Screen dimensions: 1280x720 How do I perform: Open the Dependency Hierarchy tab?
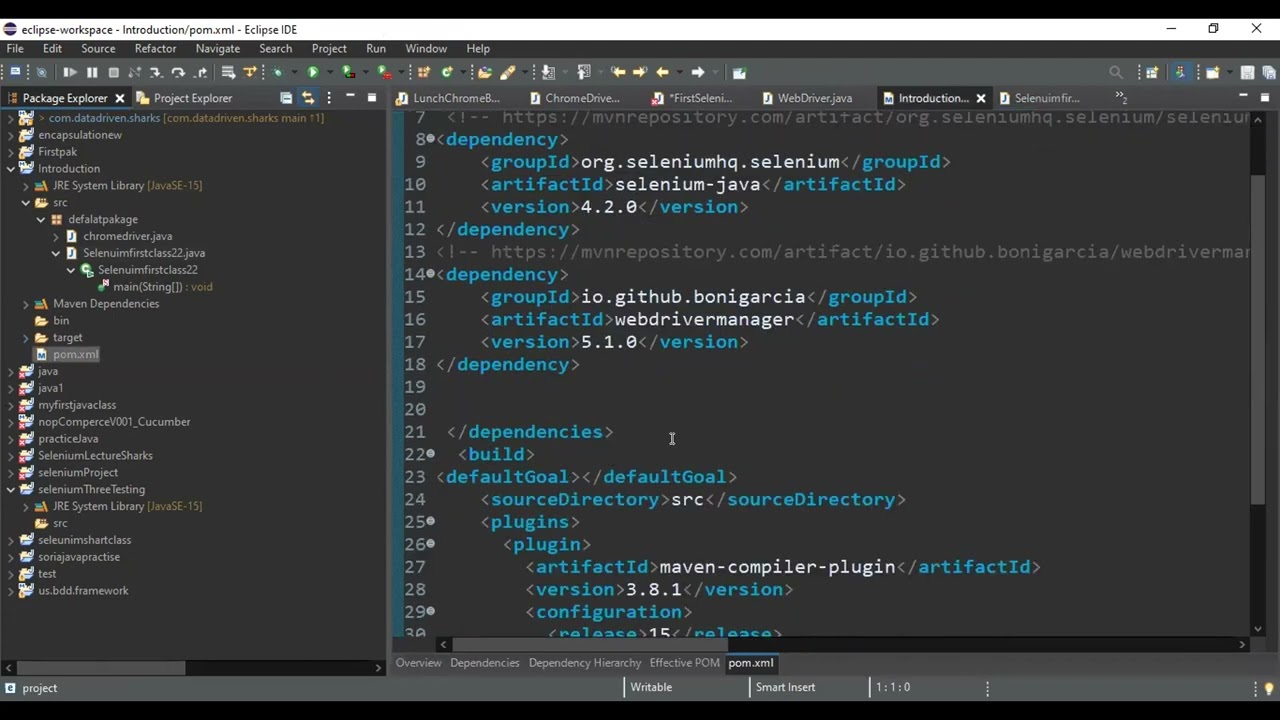click(x=585, y=663)
